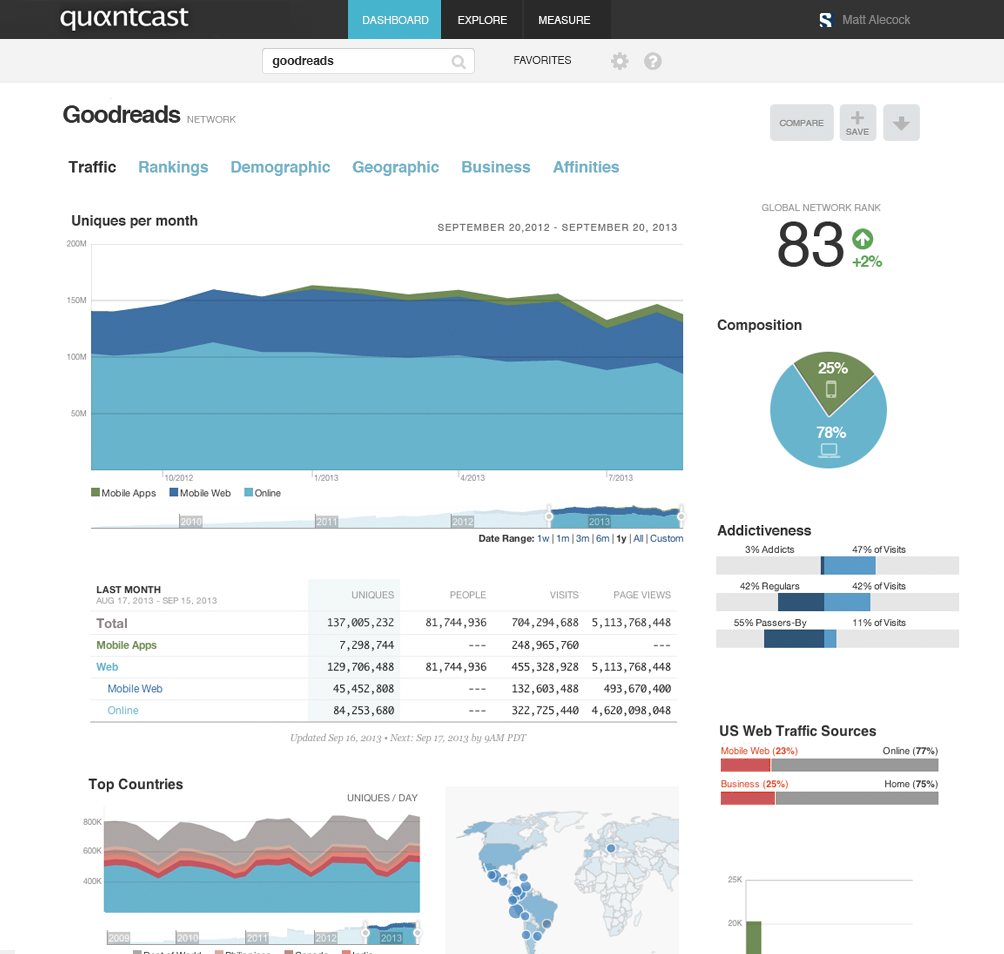The width and height of the screenshot is (1004, 954).
Task: Focus the goodreads search field
Action: point(368,61)
